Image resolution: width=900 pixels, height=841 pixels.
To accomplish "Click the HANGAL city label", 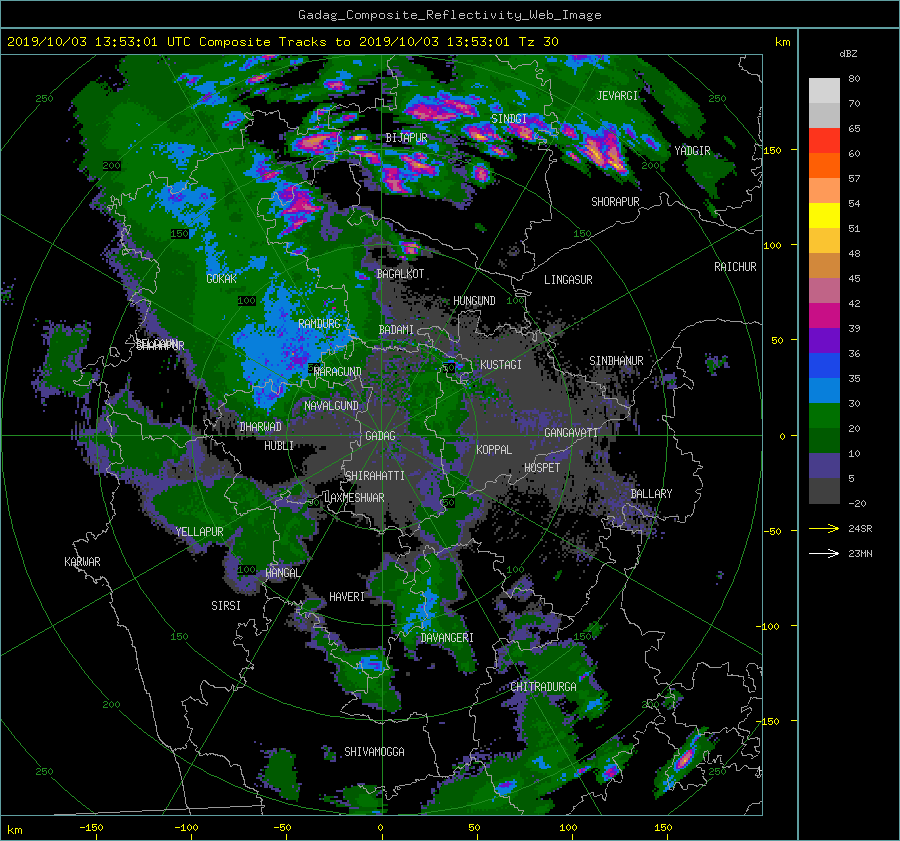I will (x=282, y=573).
